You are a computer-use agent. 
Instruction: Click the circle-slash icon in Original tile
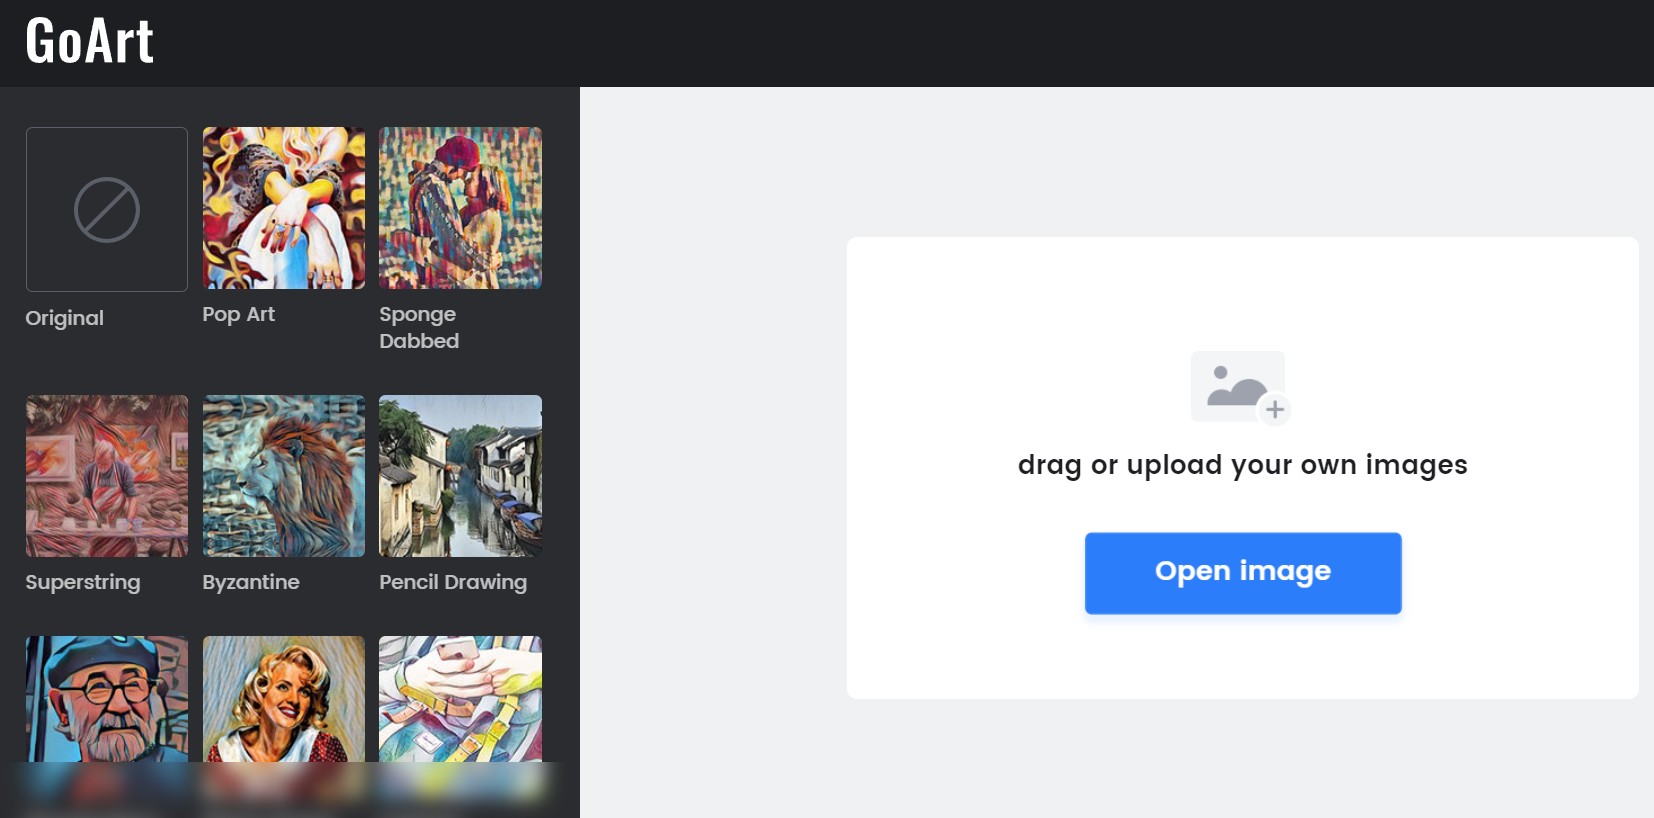tap(107, 210)
